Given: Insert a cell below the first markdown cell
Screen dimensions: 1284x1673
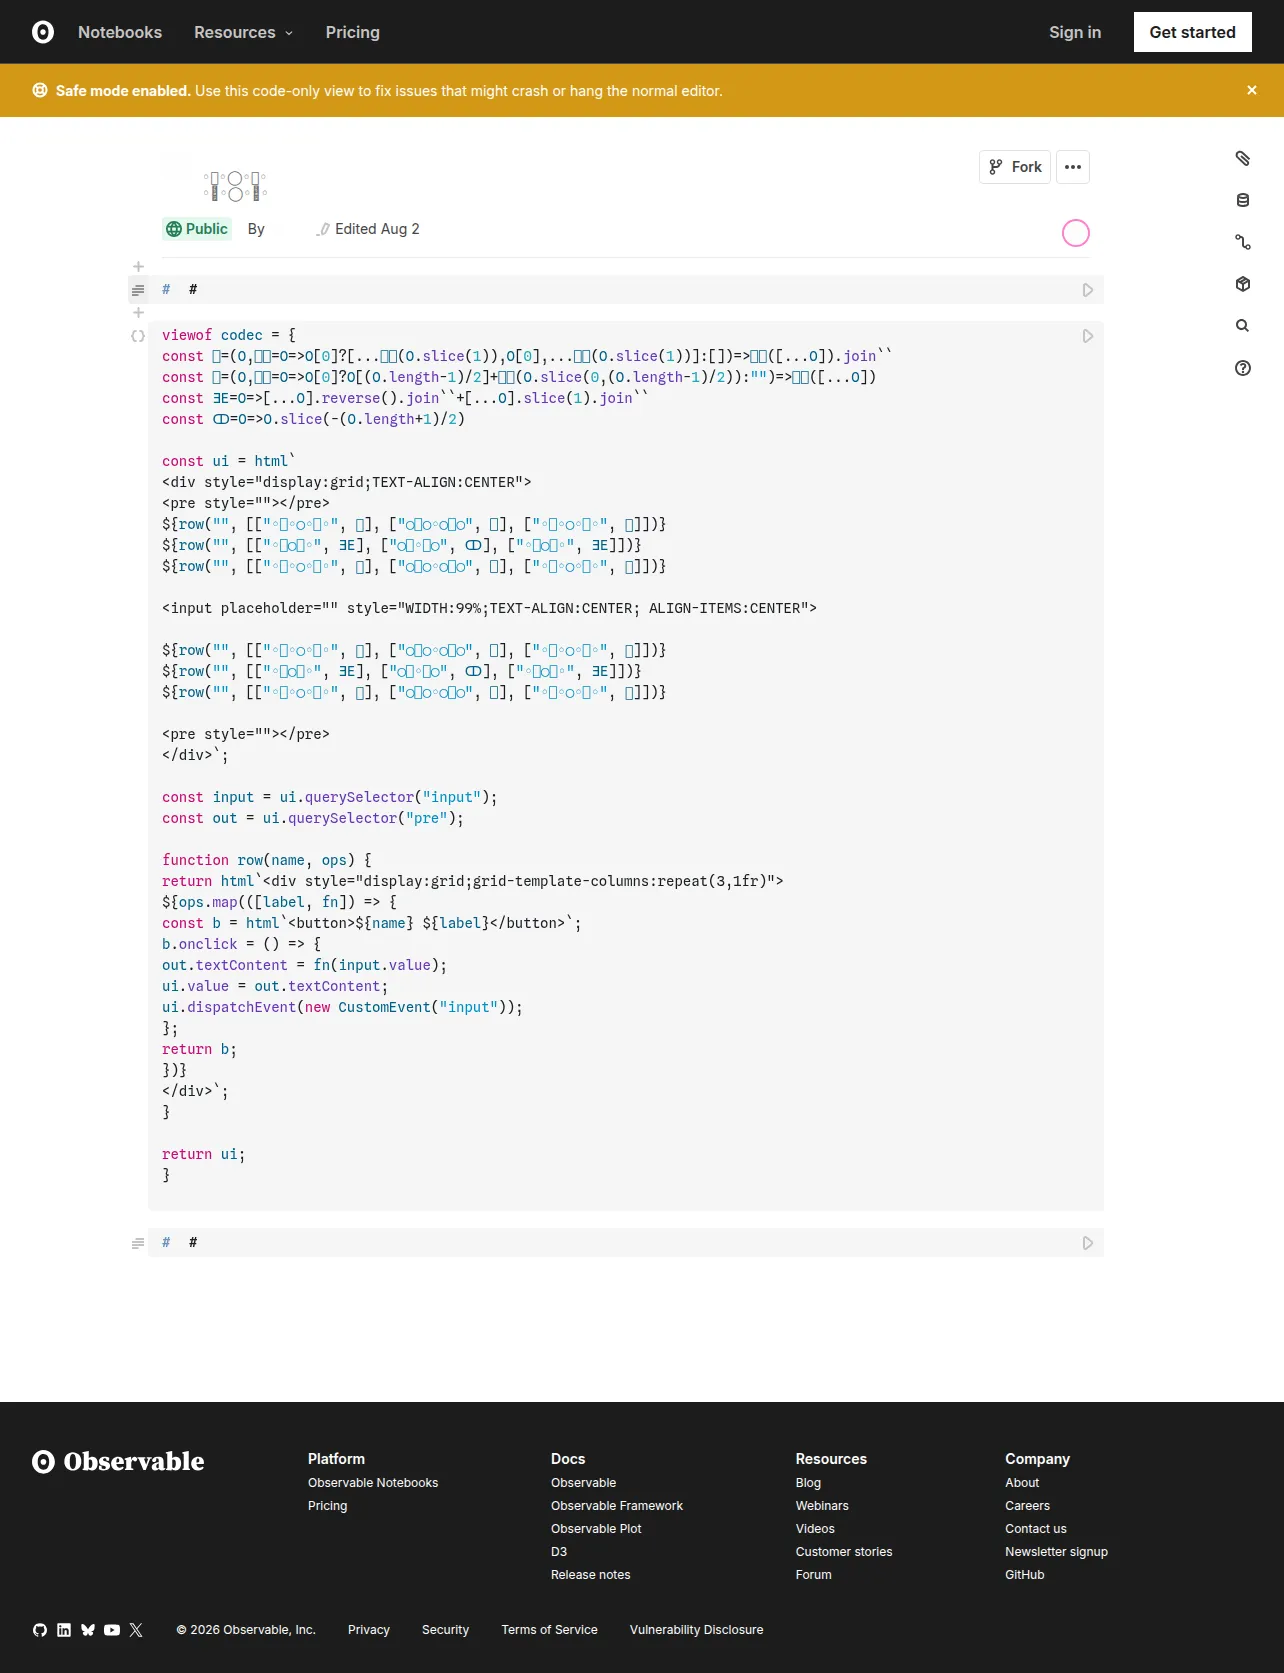Looking at the screenshot, I should click(139, 313).
